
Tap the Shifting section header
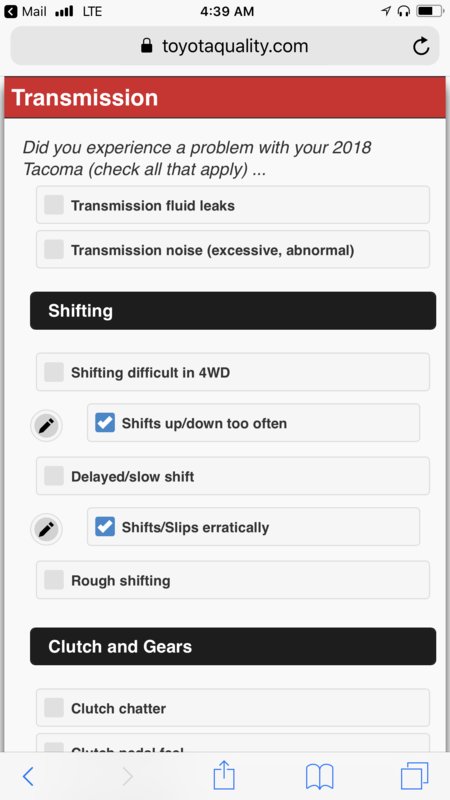point(233,311)
